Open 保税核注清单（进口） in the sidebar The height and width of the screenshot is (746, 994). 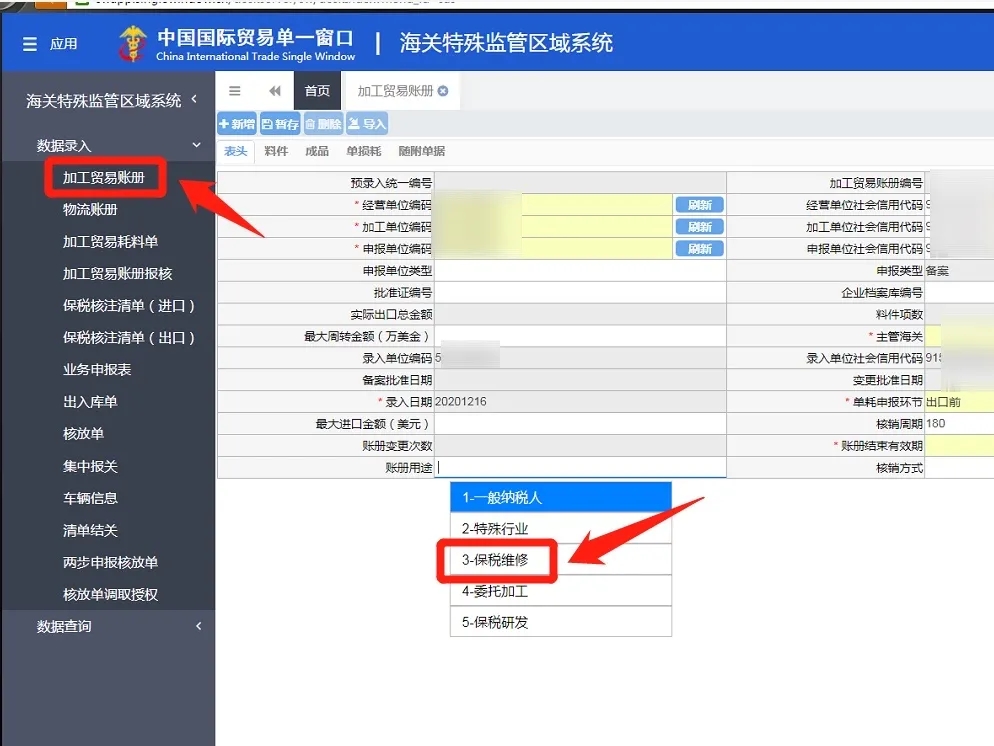[129, 306]
